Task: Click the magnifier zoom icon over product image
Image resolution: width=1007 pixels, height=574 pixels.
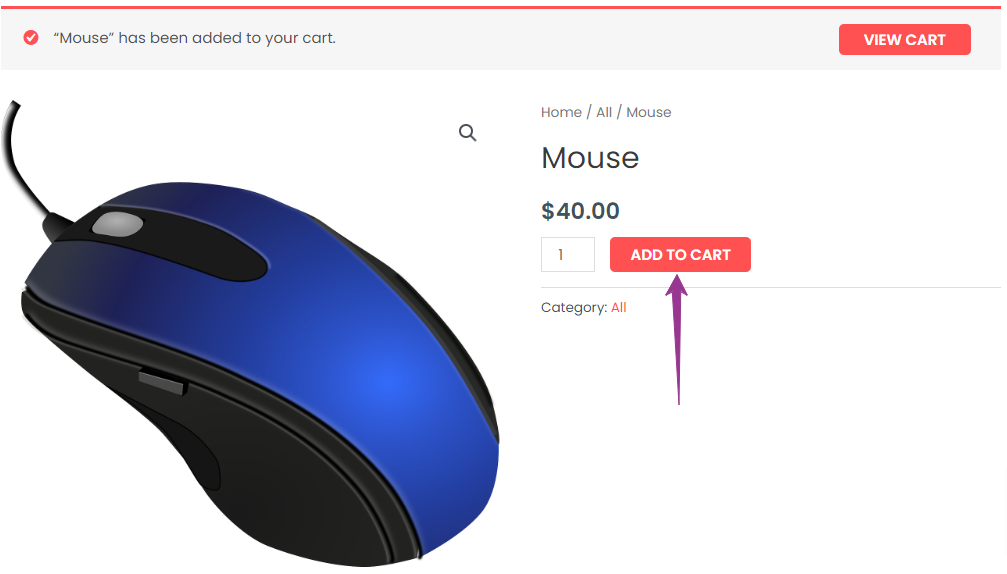Action: click(468, 133)
